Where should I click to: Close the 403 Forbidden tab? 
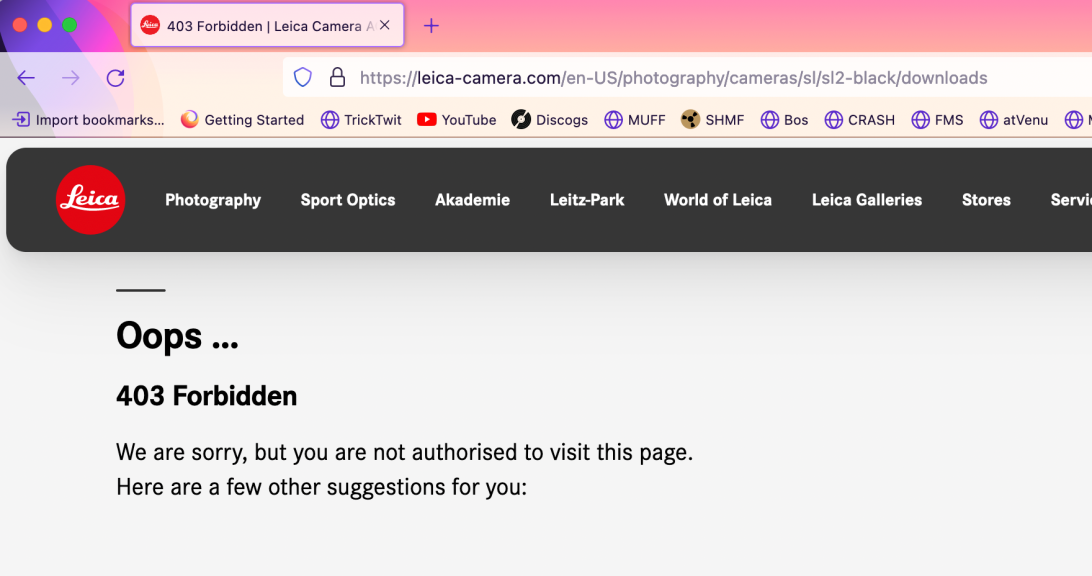click(385, 26)
